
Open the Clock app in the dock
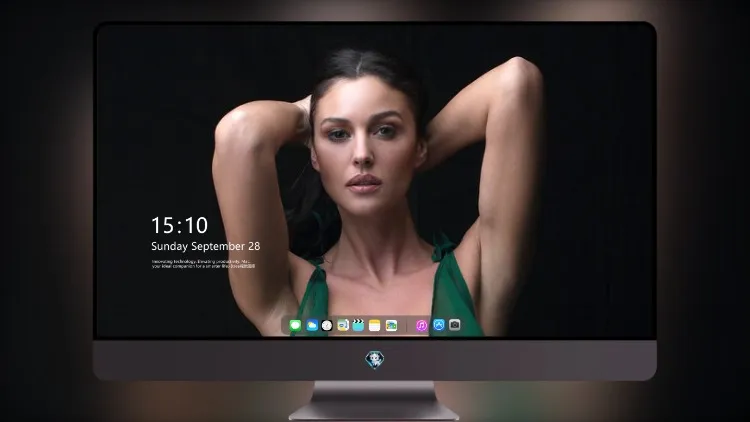327,325
